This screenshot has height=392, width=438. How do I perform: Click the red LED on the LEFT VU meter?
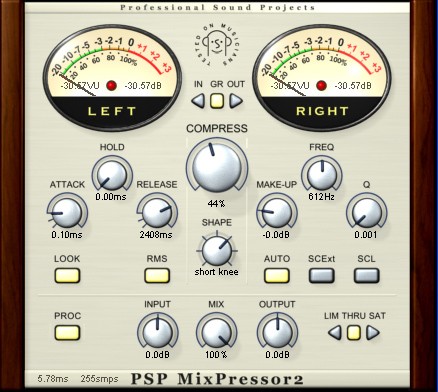click(x=112, y=86)
